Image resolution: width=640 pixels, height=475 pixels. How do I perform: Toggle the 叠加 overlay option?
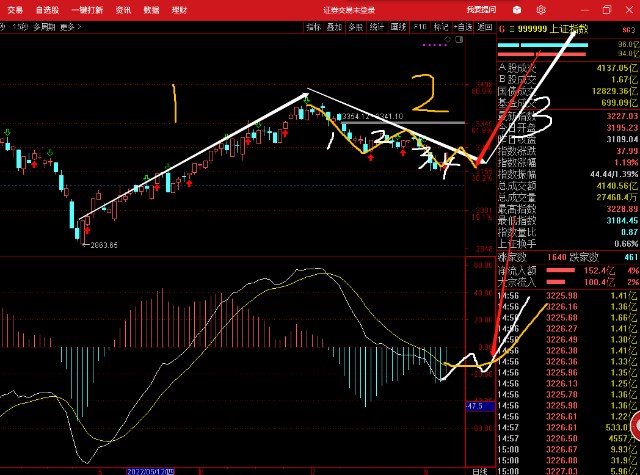pyautogui.click(x=334, y=27)
